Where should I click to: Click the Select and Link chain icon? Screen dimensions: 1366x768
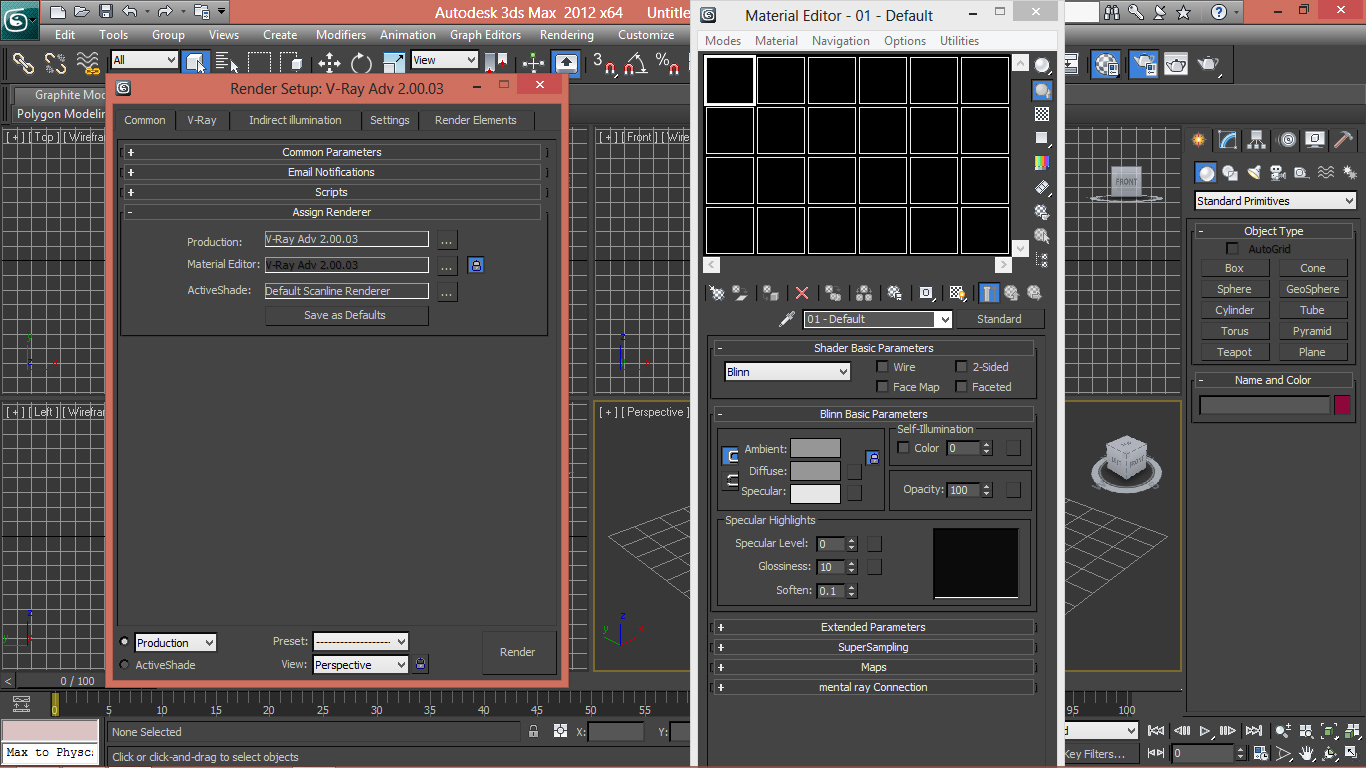coord(23,63)
